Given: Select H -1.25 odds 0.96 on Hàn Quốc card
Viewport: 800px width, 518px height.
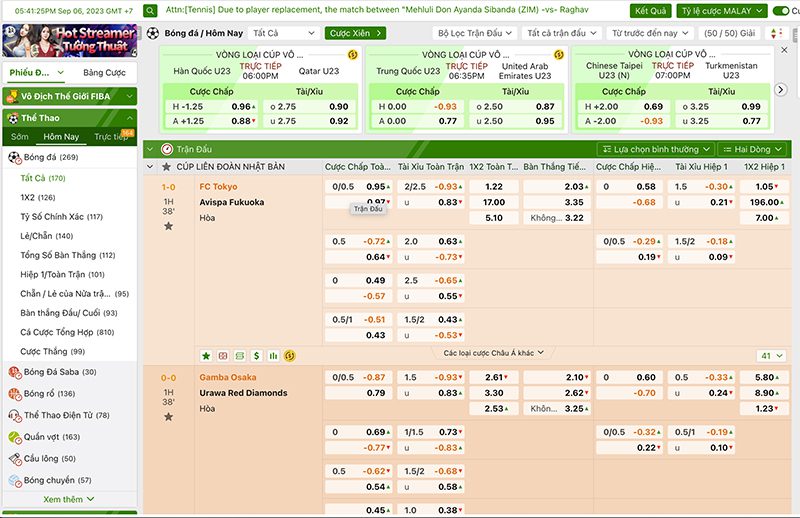Looking at the screenshot, I should click(x=213, y=107).
